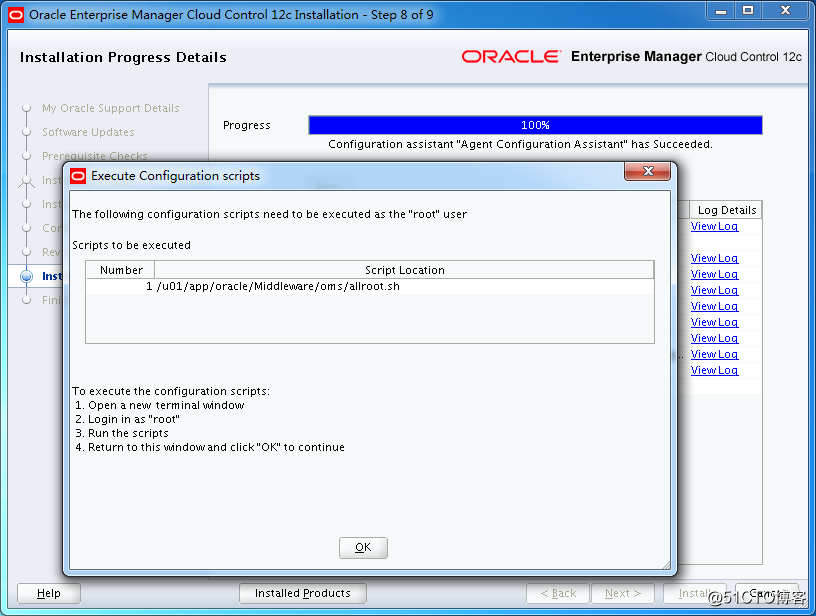
Task: Click OK in Execute Configuration scripts dialog
Action: point(363,547)
